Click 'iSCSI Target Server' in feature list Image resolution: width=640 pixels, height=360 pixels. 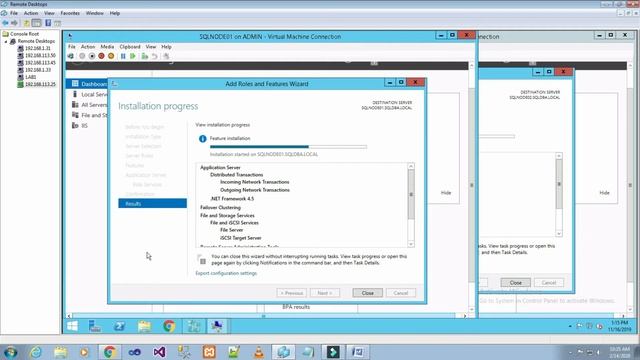(241, 238)
